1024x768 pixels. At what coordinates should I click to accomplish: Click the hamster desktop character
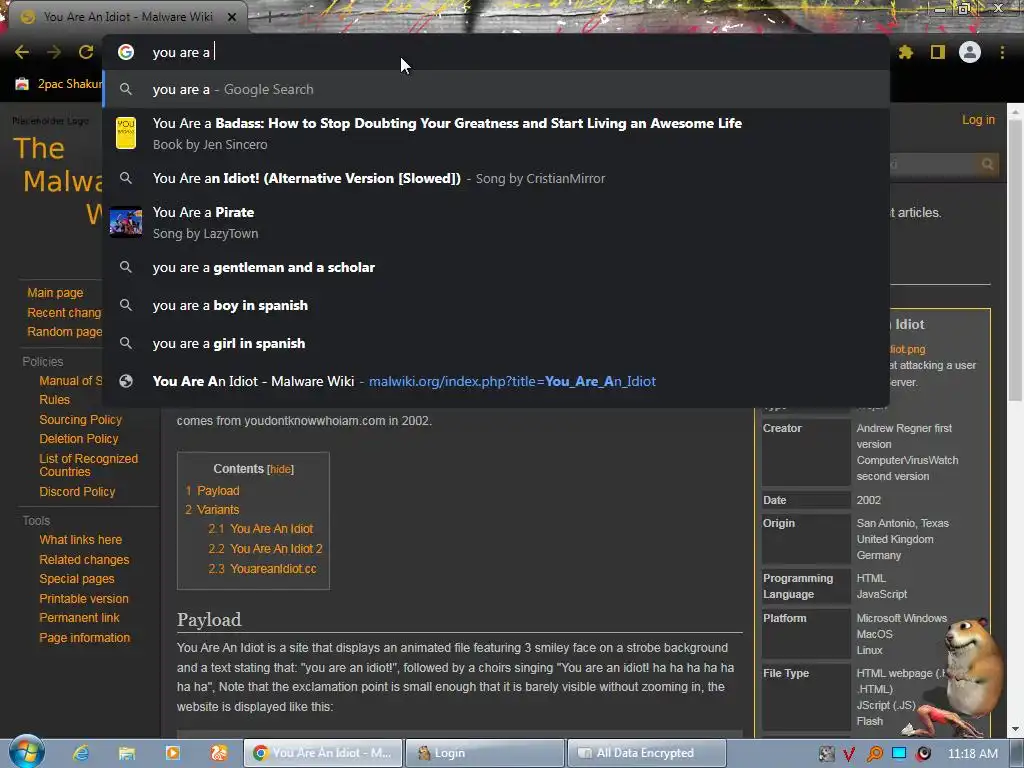point(972,666)
